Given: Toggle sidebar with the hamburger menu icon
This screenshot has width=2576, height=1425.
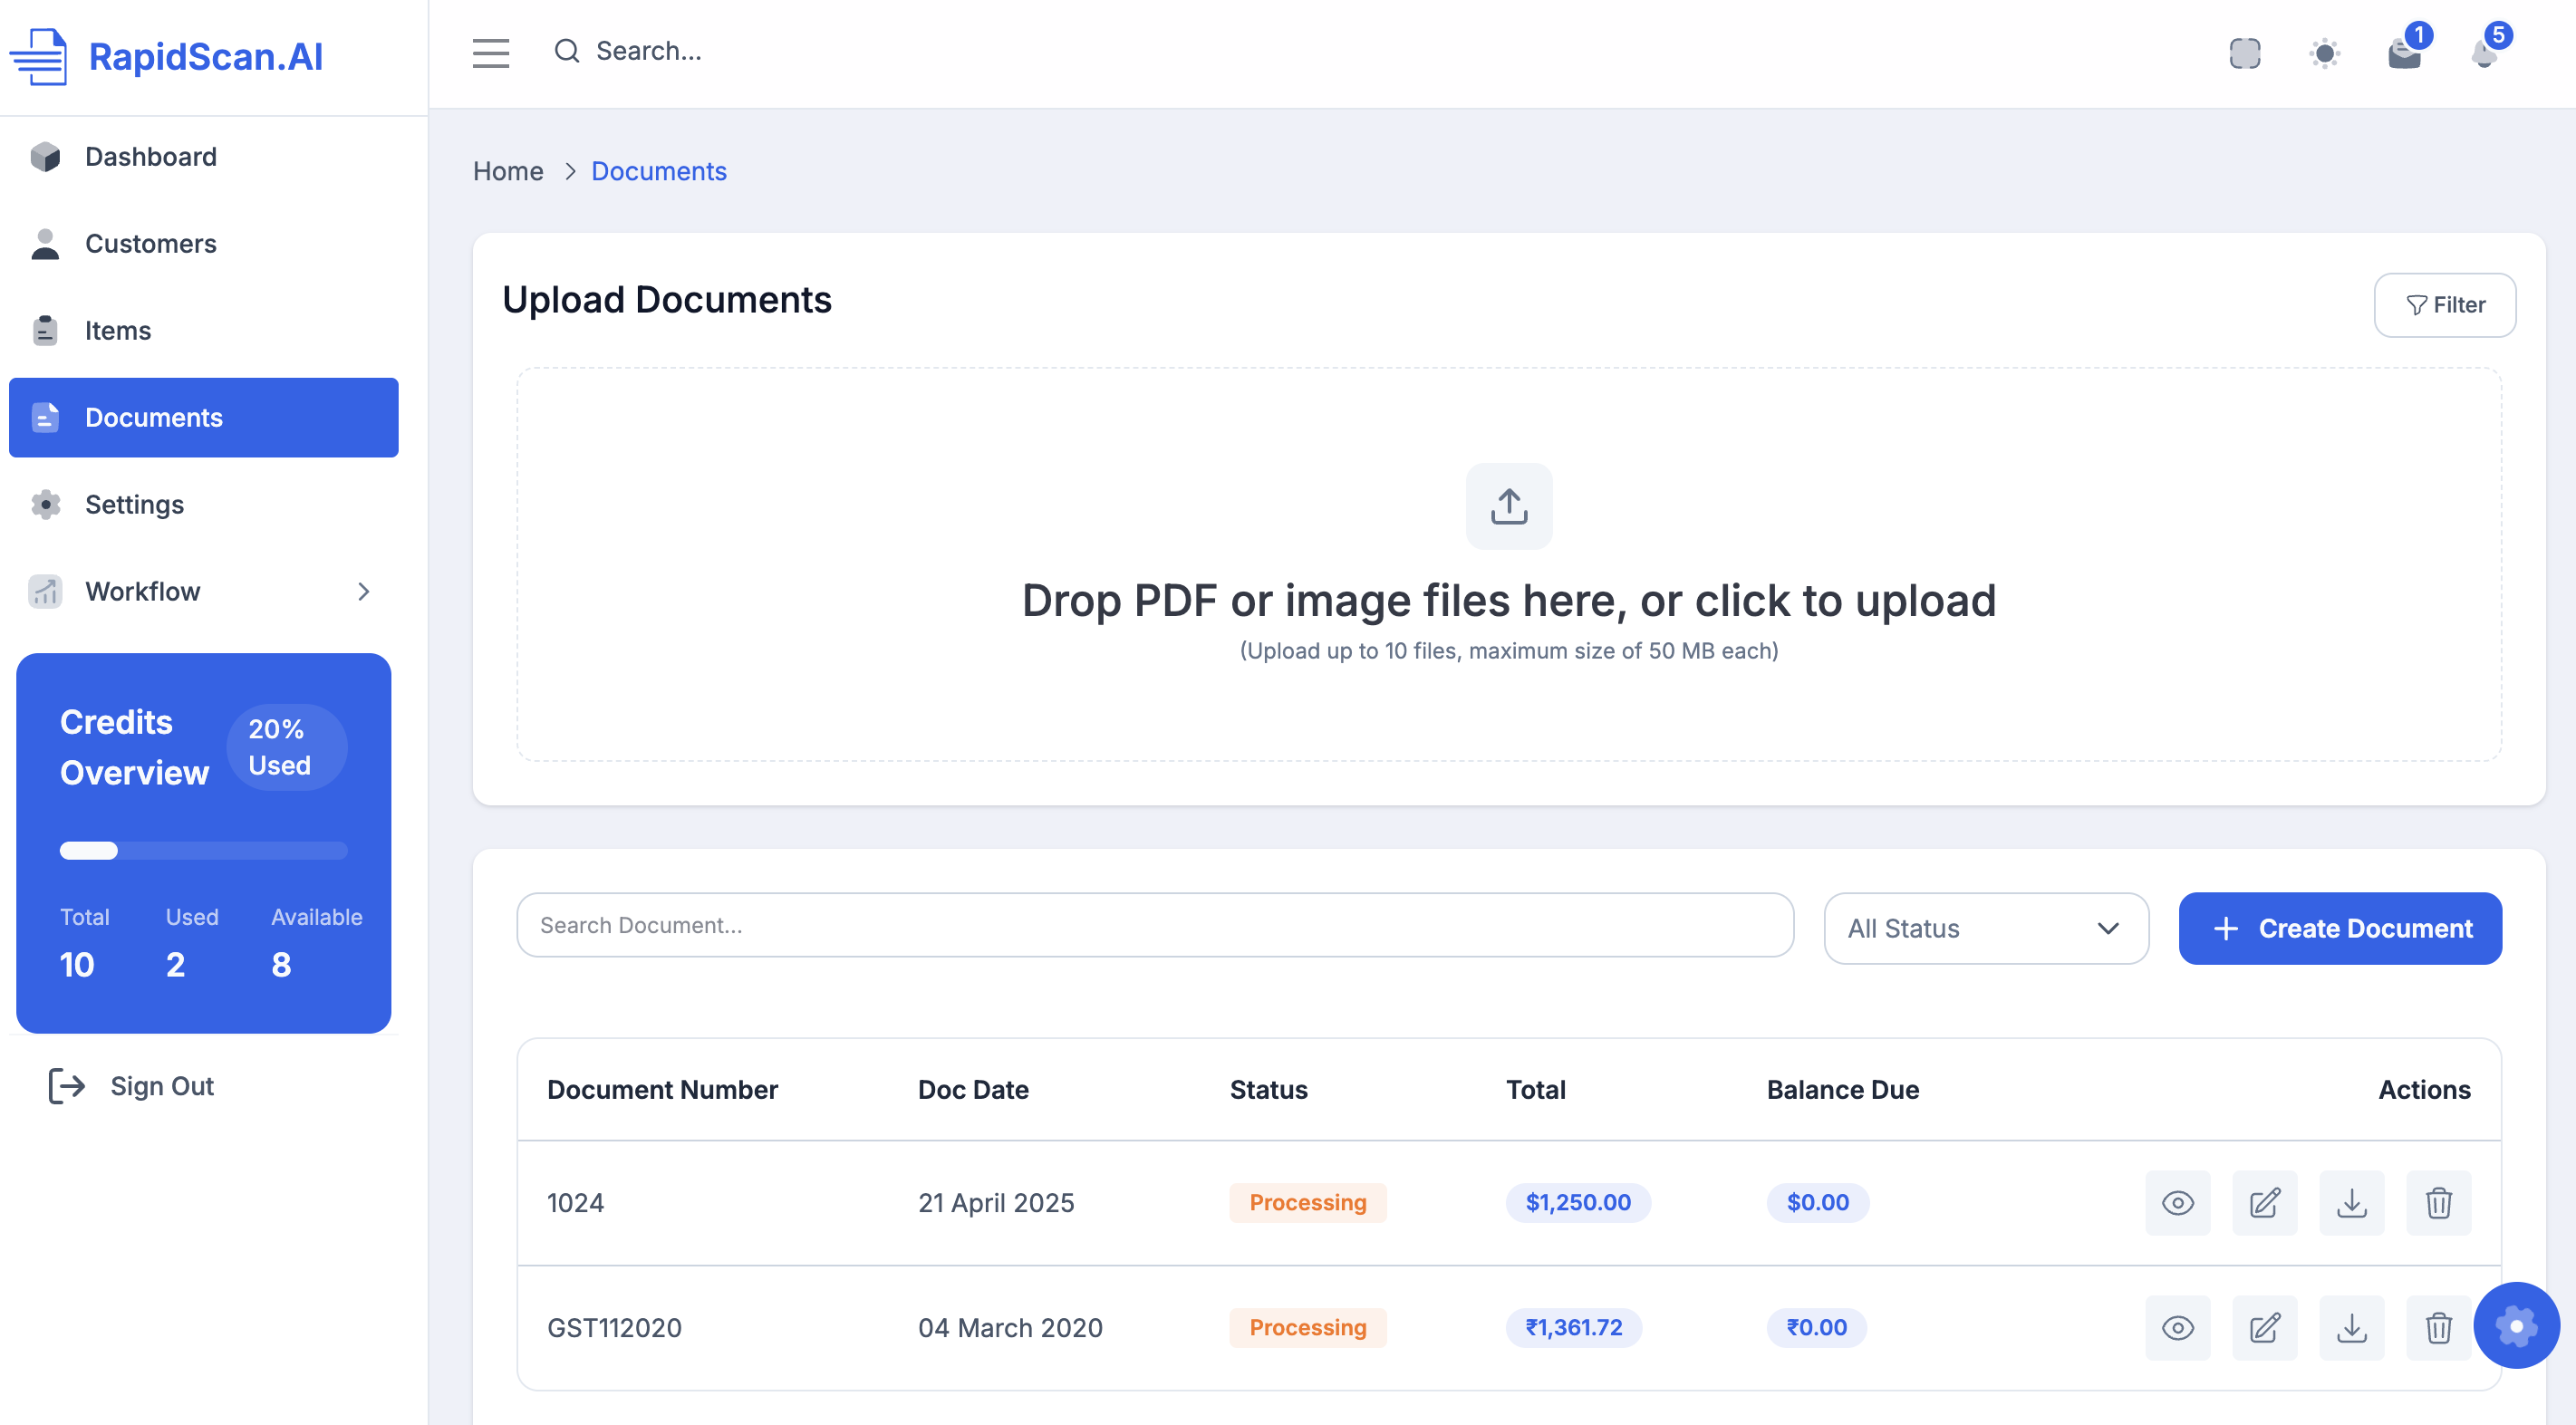Looking at the screenshot, I should tap(490, 52).
